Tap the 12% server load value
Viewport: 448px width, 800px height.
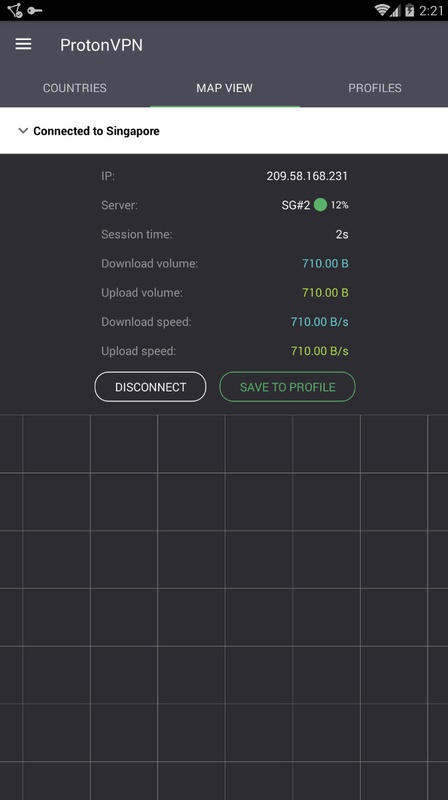click(x=339, y=205)
